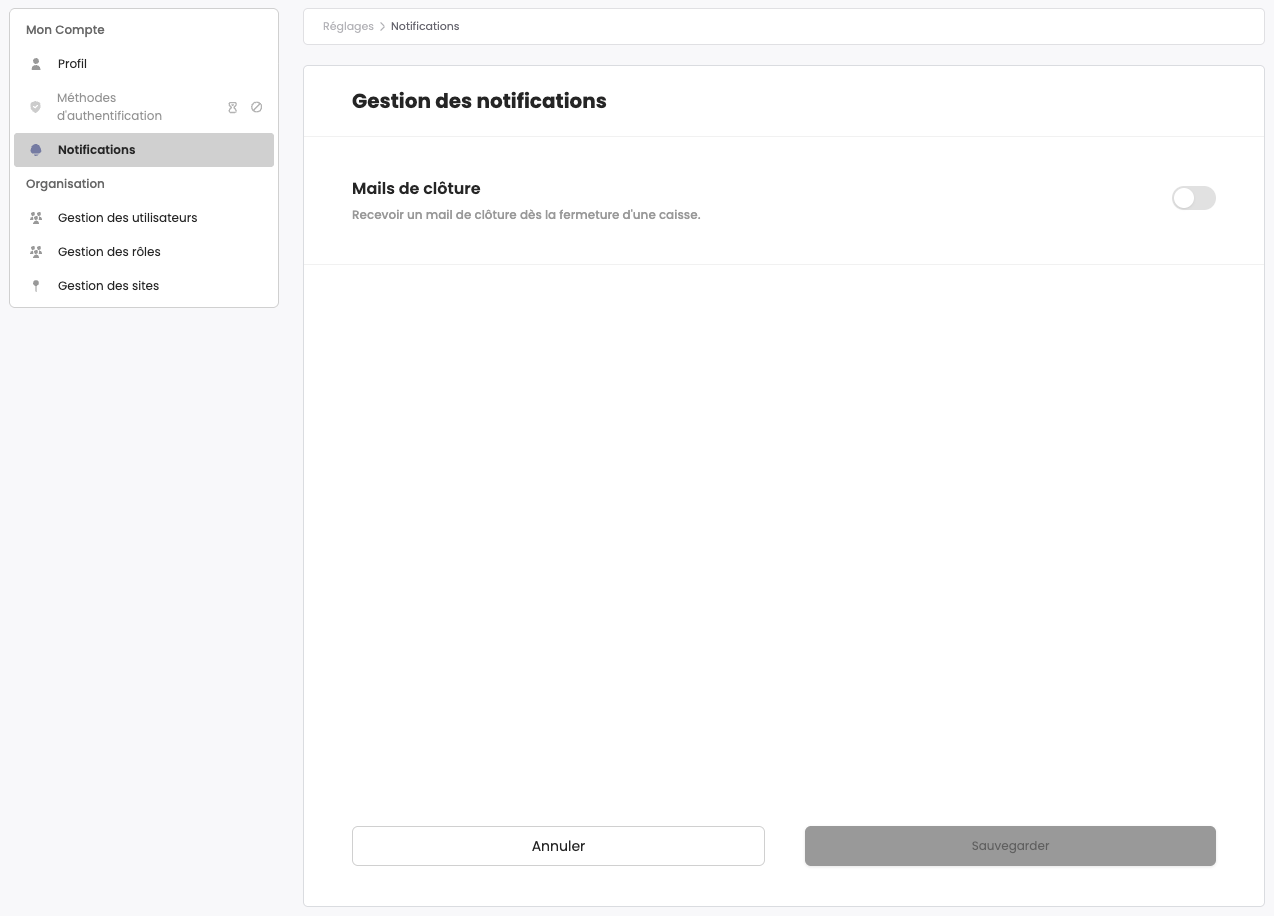Image resolution: width=1274 pixels, height=916 pixels.
Task: Click the hourglass icon in the sidebar
Action: click(233, 107)
